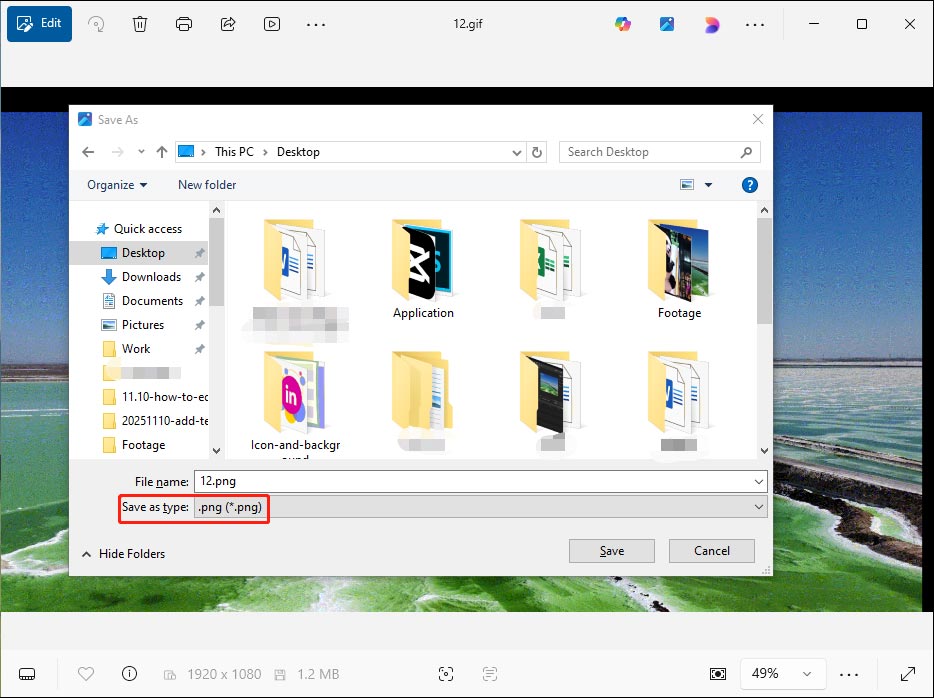
Task: Click inside the Search Desktop field
Action: 650,151
